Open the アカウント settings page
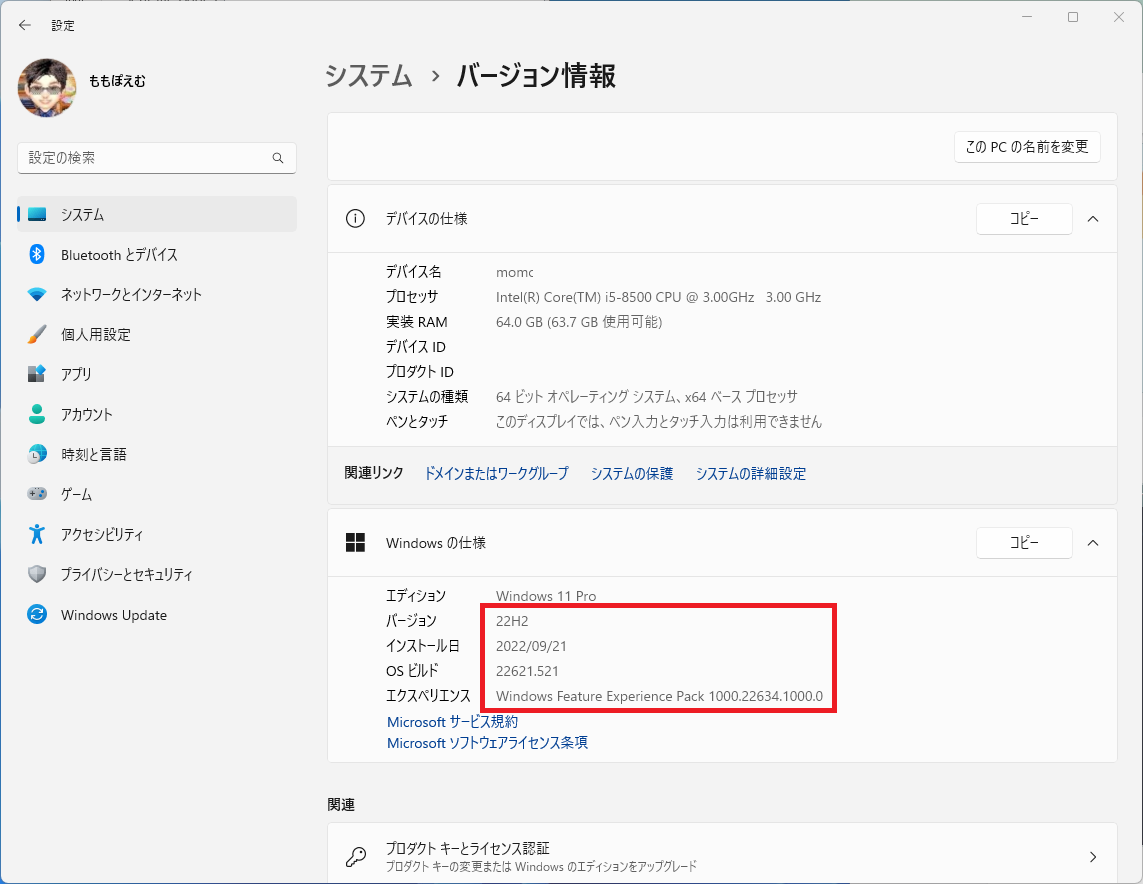Screen dimensions: 1143x884 (87, 414)
